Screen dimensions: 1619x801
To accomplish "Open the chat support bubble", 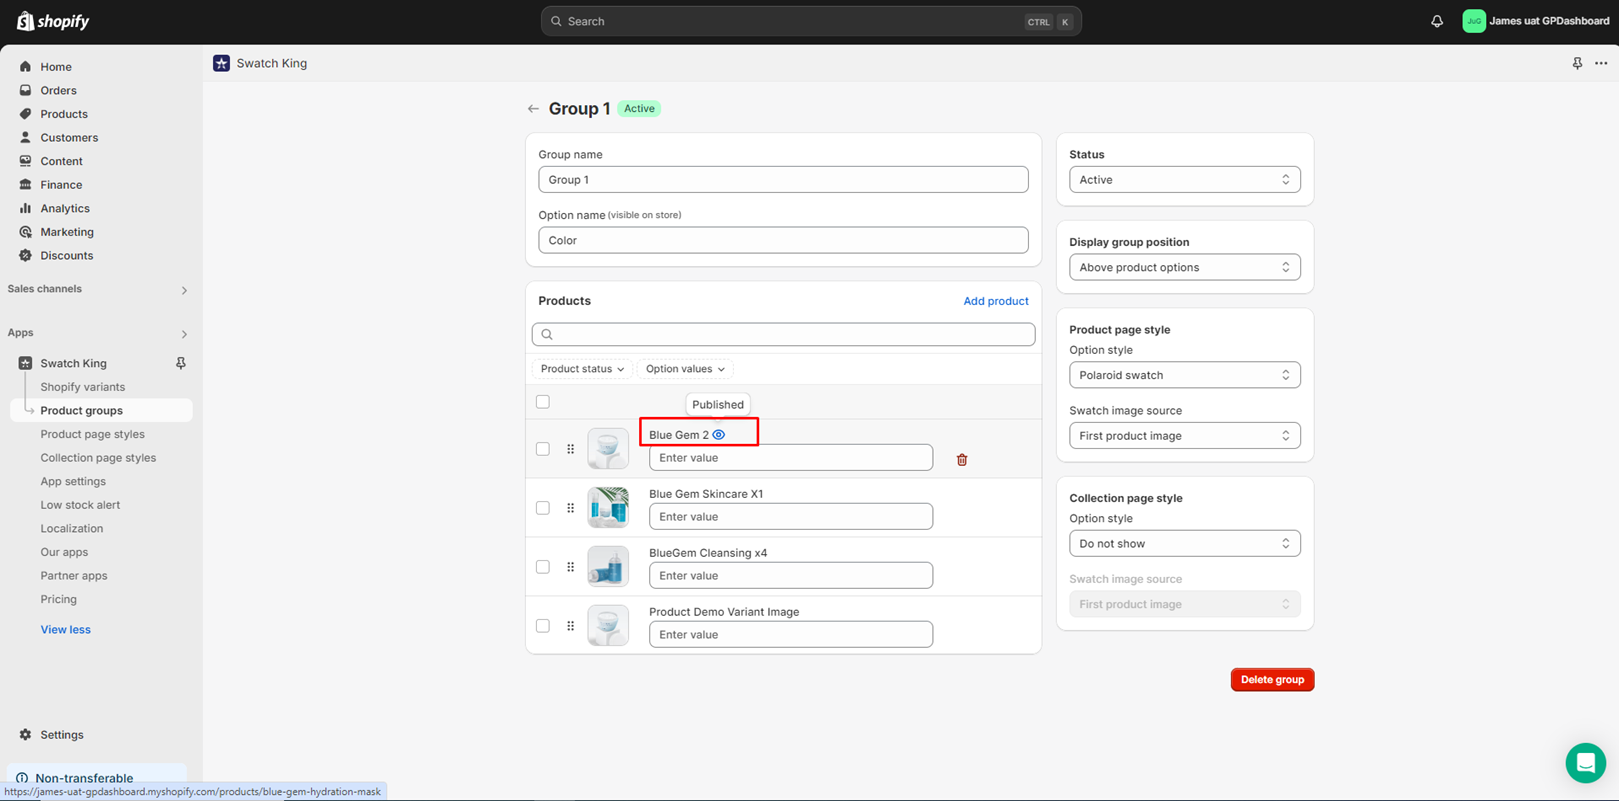I will tap(1586, 763).
